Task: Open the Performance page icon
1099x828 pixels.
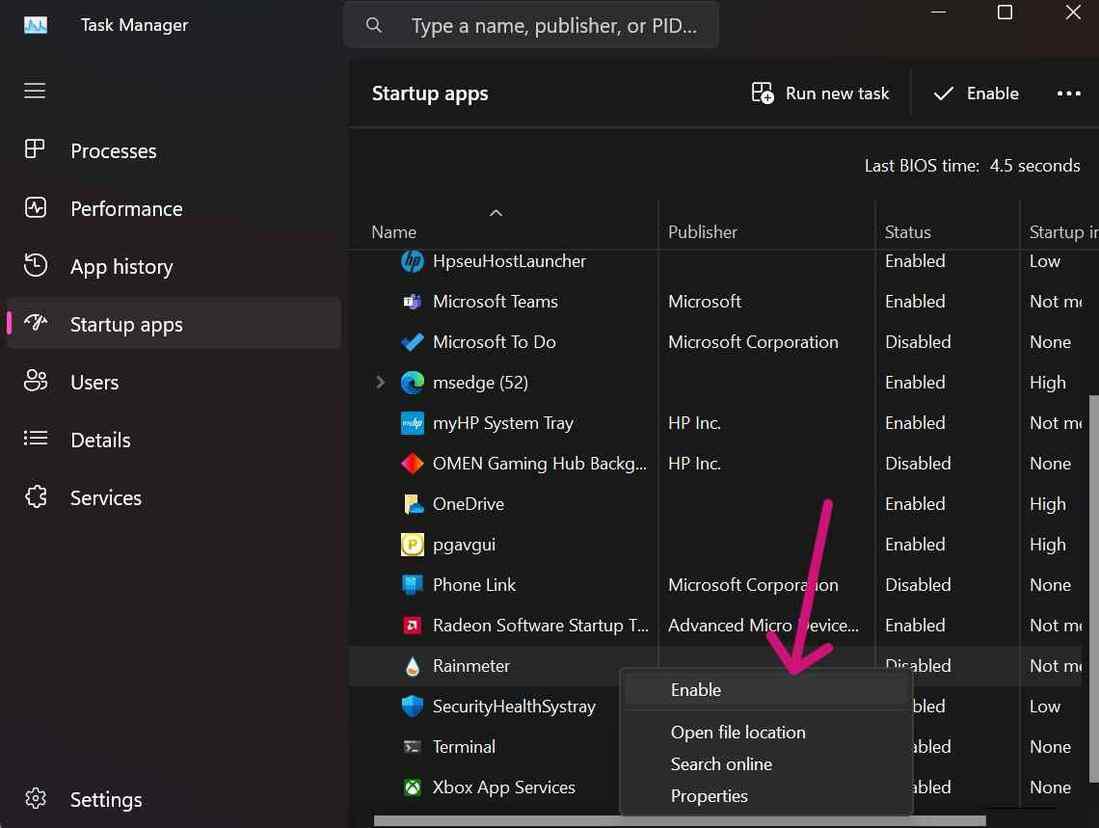Action: [35, 208]
